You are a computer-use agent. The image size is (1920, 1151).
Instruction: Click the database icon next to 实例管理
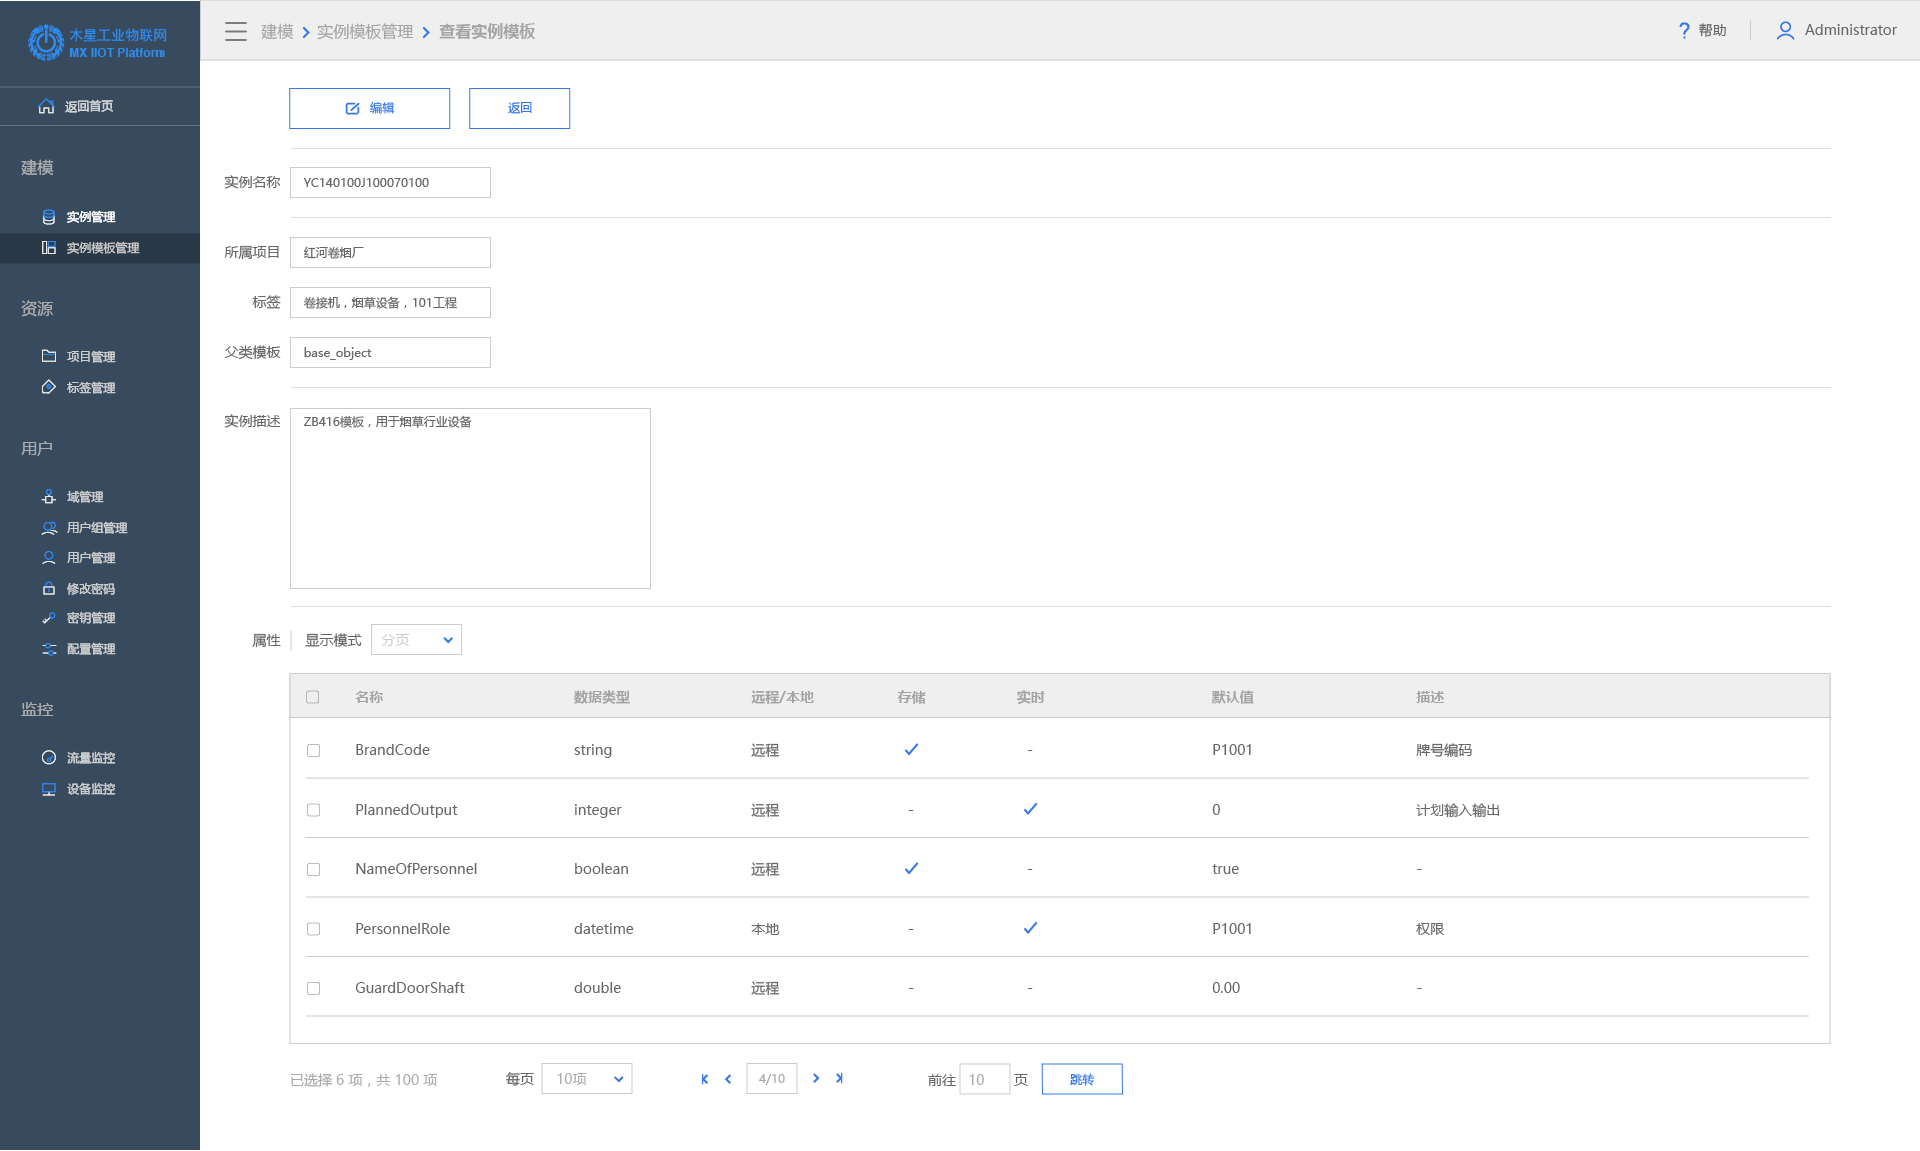coord(48,217)
